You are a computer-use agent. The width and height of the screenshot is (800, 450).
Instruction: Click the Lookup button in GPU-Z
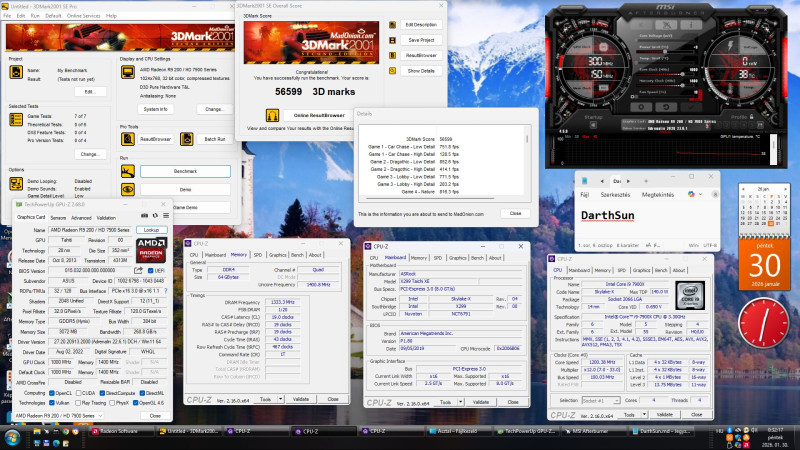pyautogui.click(x=152, y=230)
